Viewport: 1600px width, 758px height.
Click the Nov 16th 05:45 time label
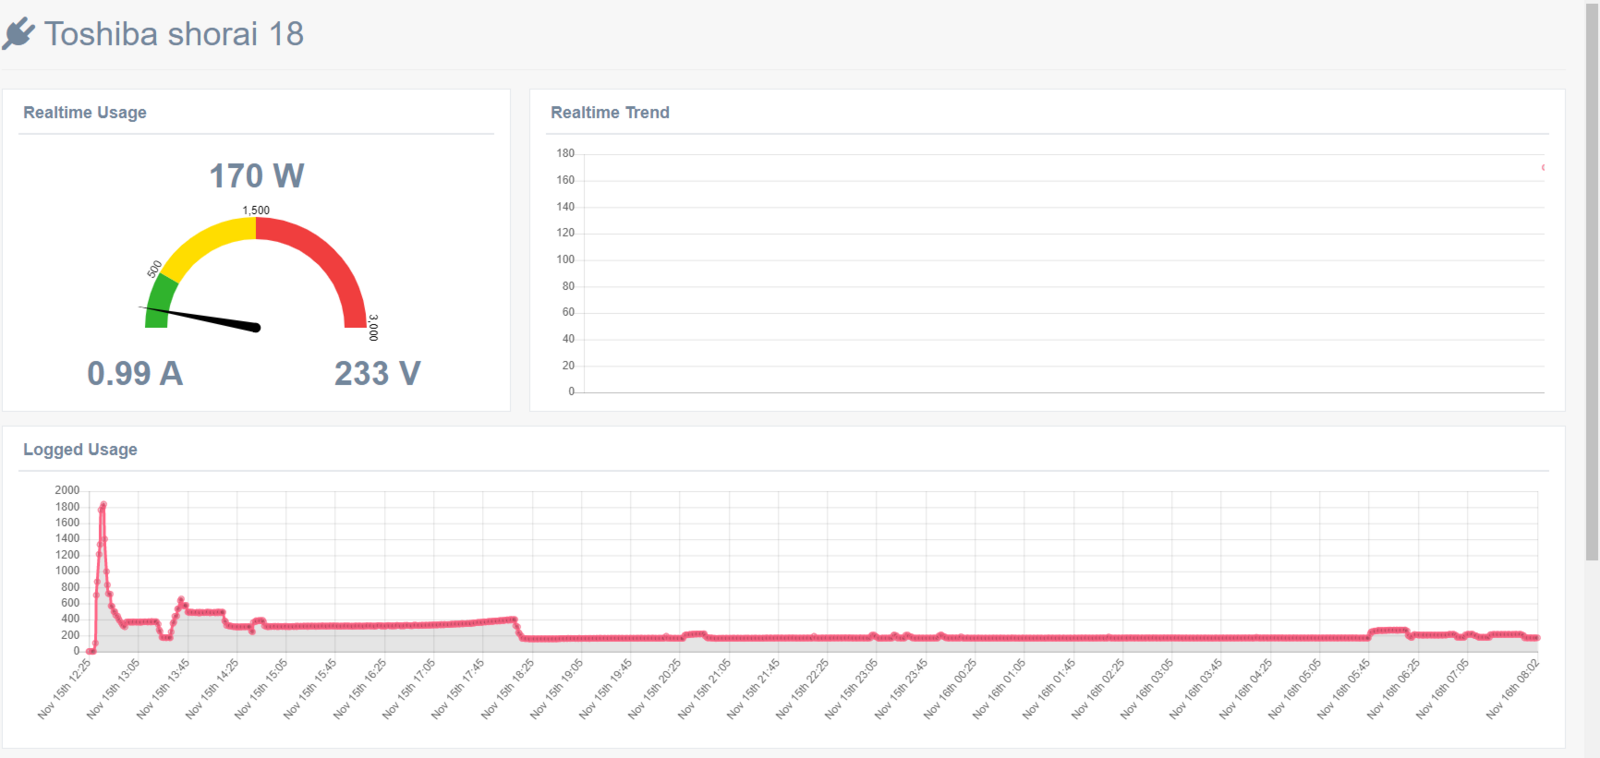(x=1344, y=689)
